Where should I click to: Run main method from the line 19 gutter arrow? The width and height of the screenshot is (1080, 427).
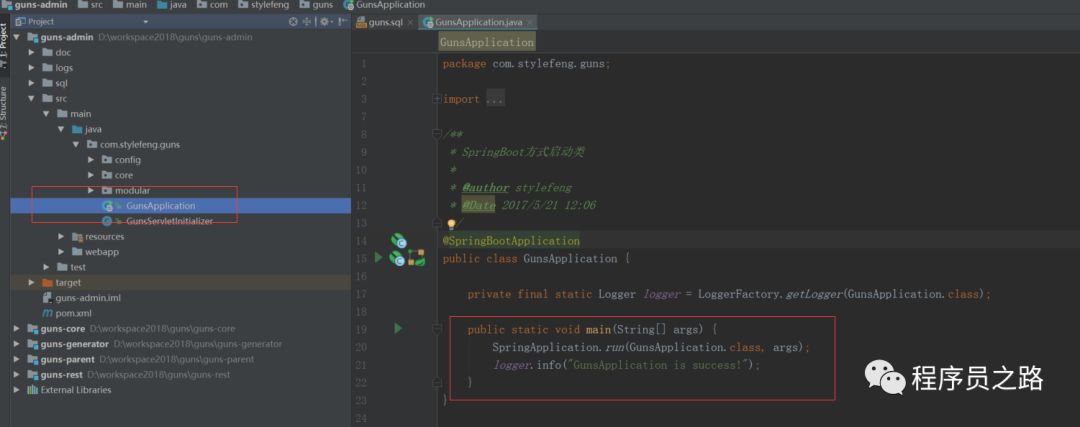coord(397,328)
